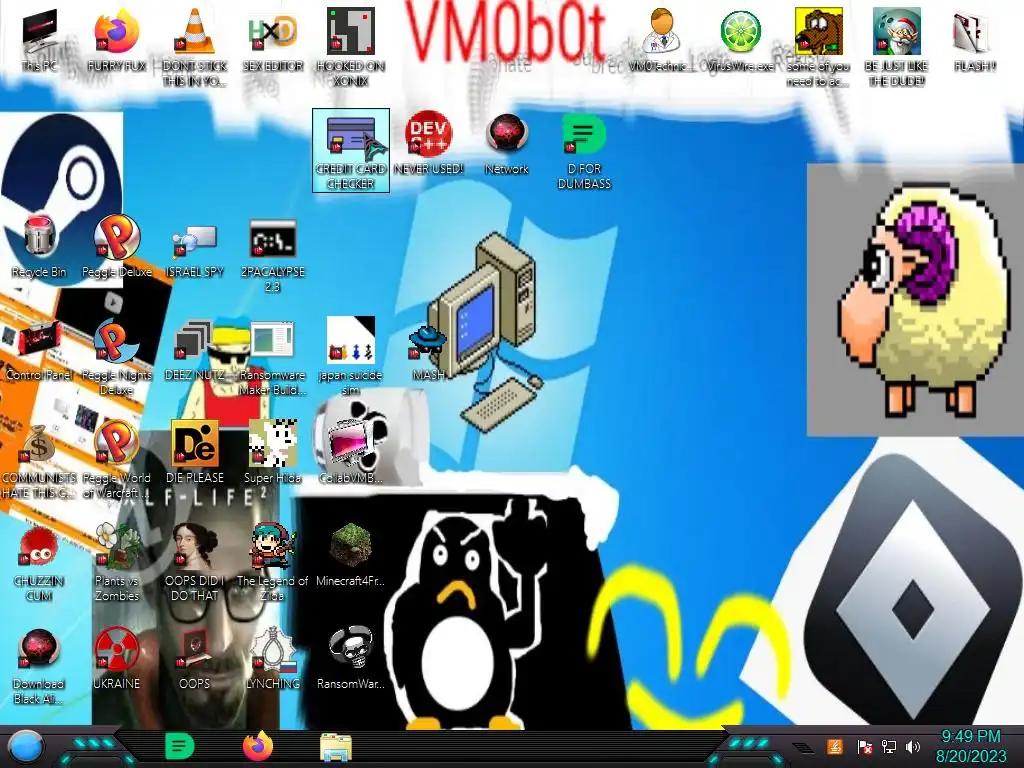1024x768 pixels.
Task: Open the green document app in taskbar
Action: [179, 746]
